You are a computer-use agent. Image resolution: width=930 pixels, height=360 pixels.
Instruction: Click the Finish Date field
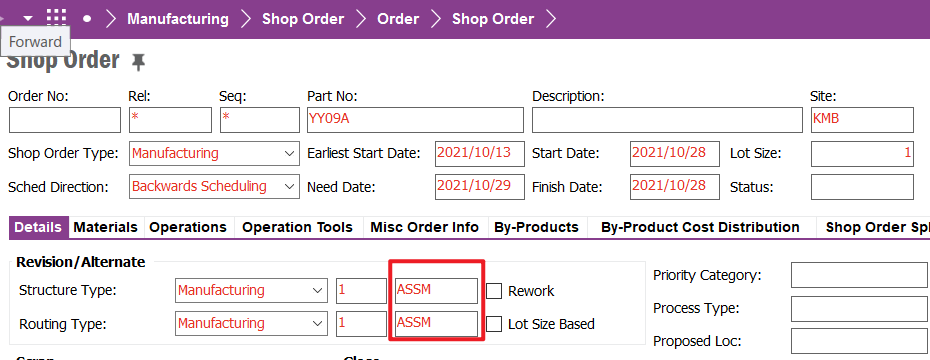[675, 186]
